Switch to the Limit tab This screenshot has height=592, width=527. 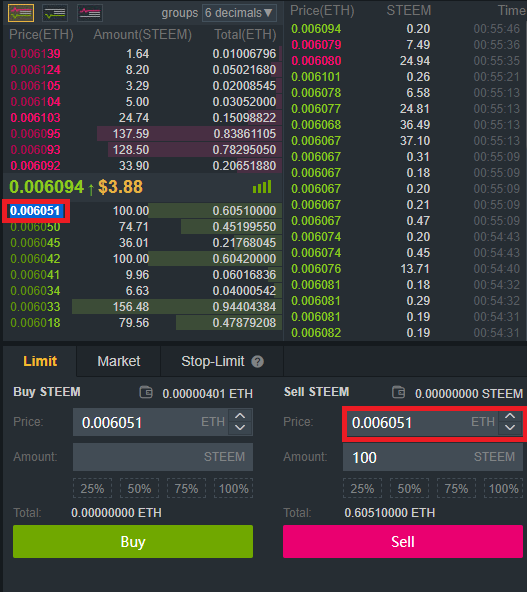point(40,361)
